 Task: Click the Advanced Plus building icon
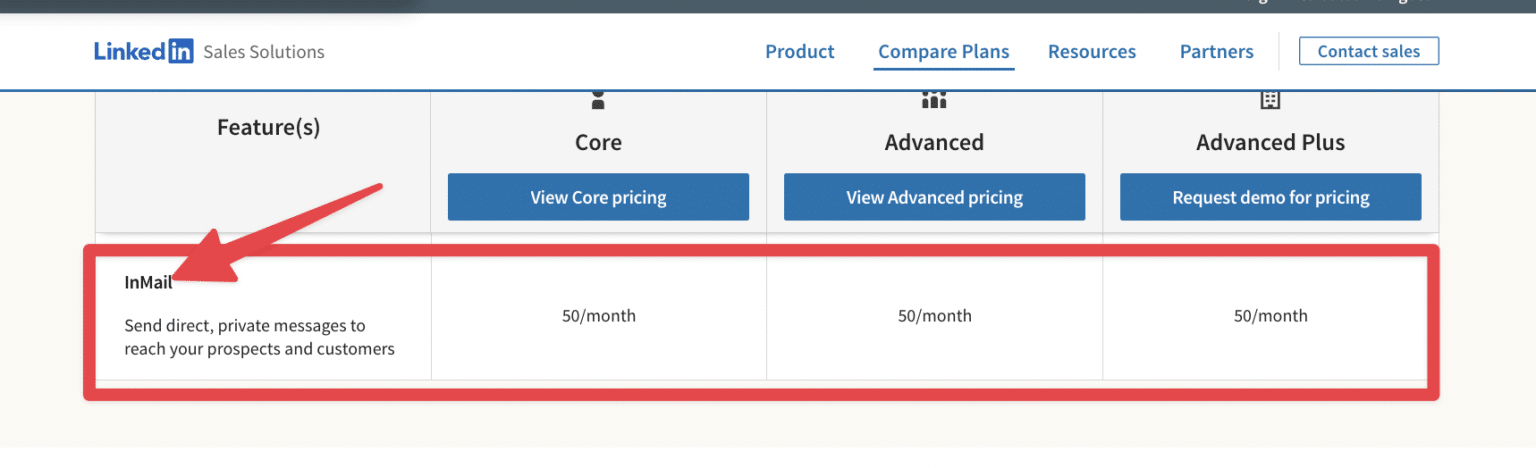(1270, 100)
